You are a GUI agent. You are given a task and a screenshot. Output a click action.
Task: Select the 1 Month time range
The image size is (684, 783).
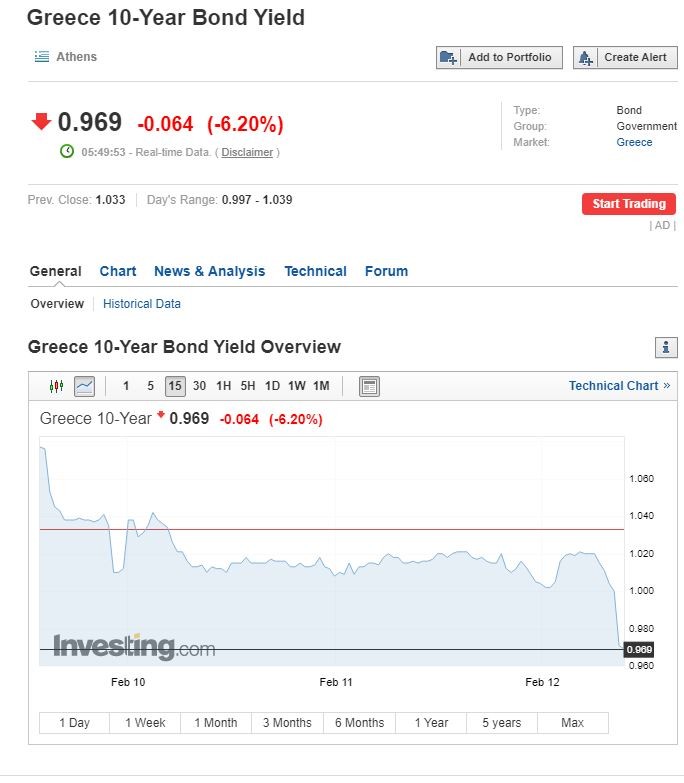(x=216, y=723)
